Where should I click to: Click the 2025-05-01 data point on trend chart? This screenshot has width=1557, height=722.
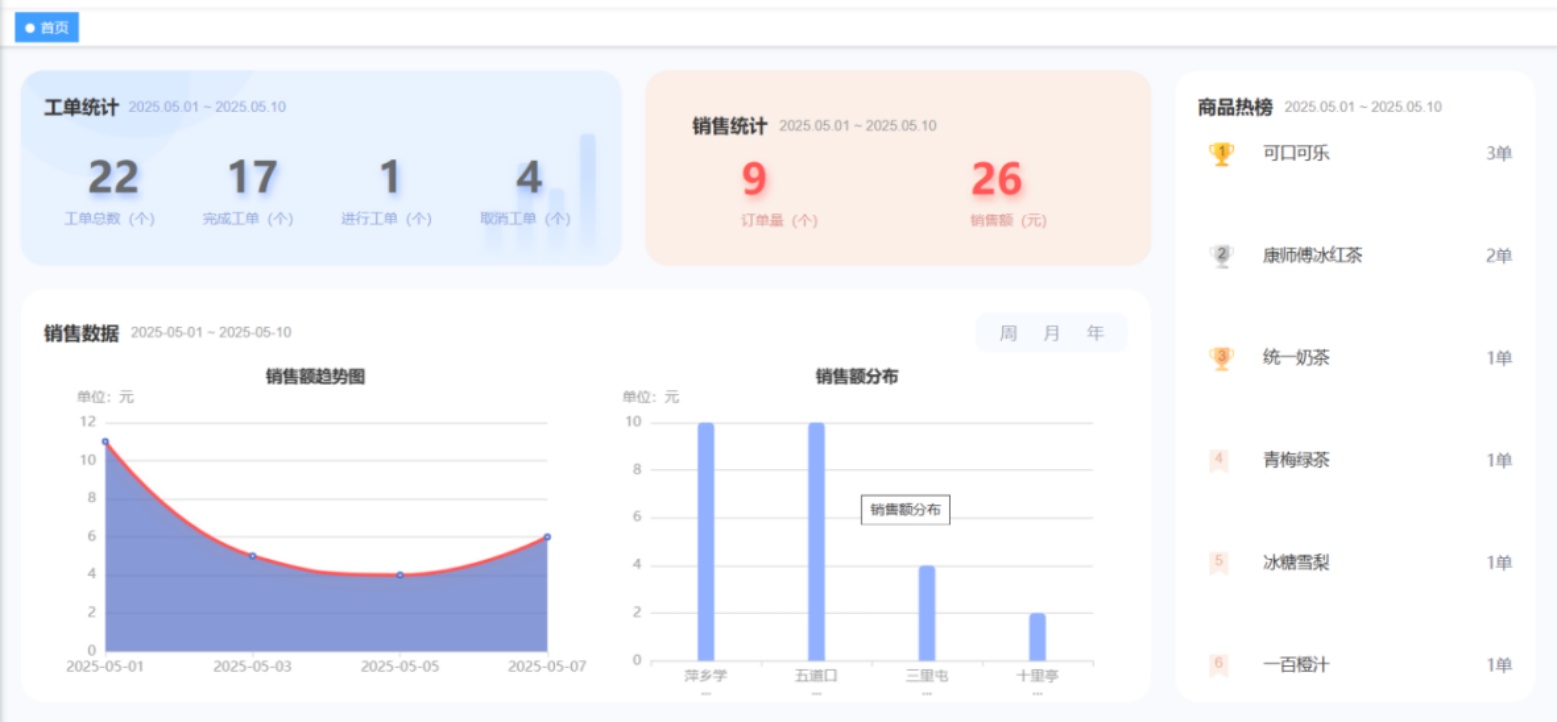[x=105, y=442]
